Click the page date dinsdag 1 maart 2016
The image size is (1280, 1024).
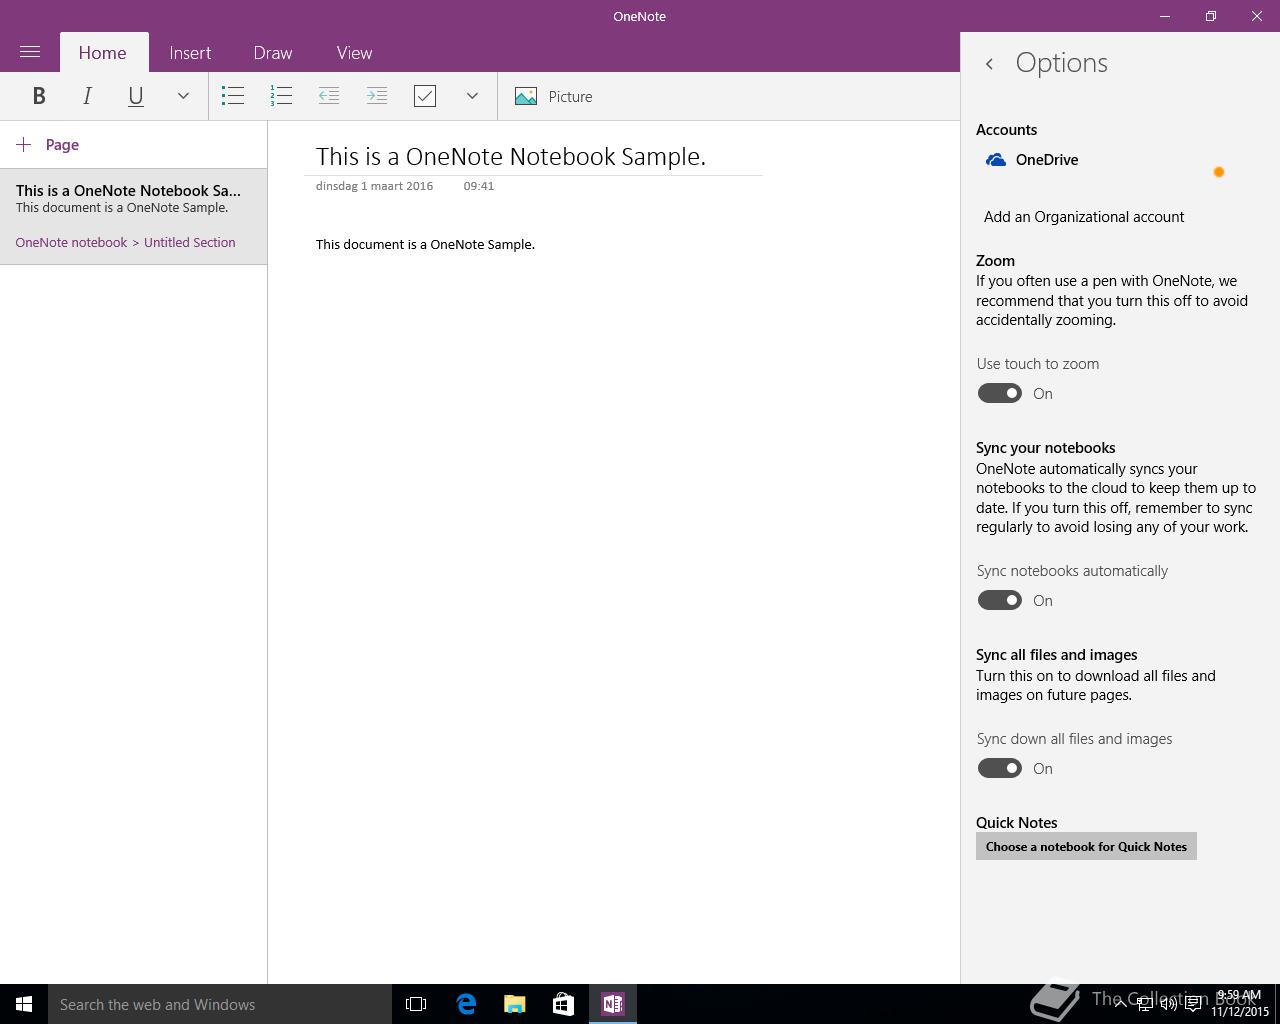click(x=374, y=186)
